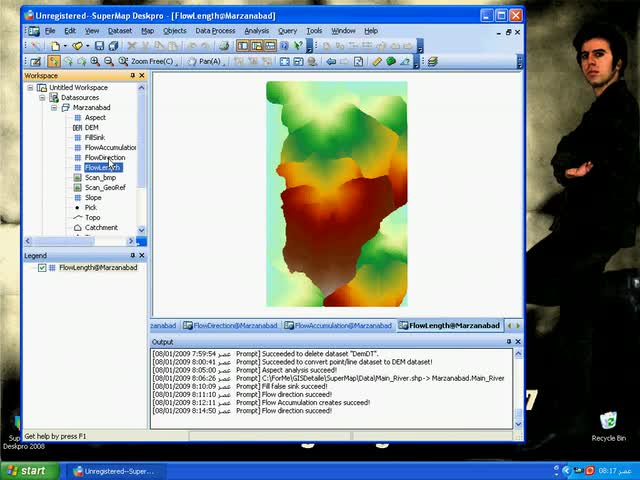This screenshot has height=480, width=640.
Task: Toggle FlowLength@Marzanabad layer visibility checkbox
Action: point(42,268)
